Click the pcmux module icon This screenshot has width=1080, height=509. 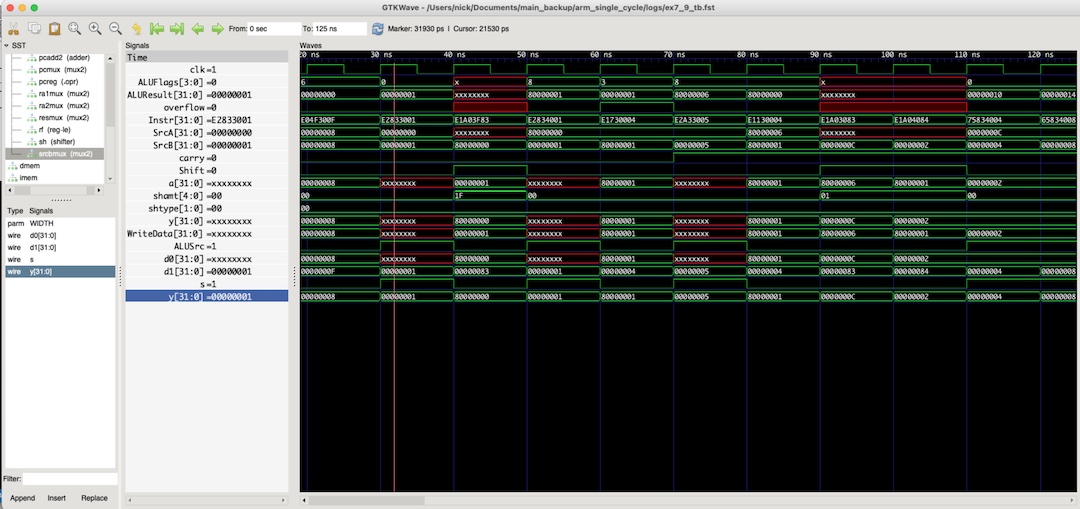(x=32, y=70)
